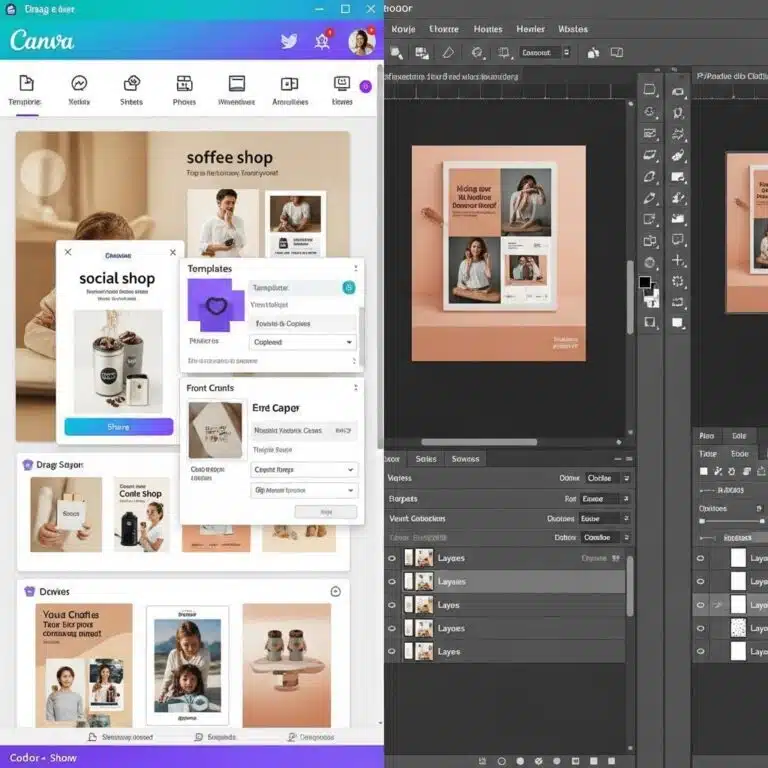Open the Conte Shop template thumbnail
768x768 pixels.
pyautogui.click(x=142, y=514)
